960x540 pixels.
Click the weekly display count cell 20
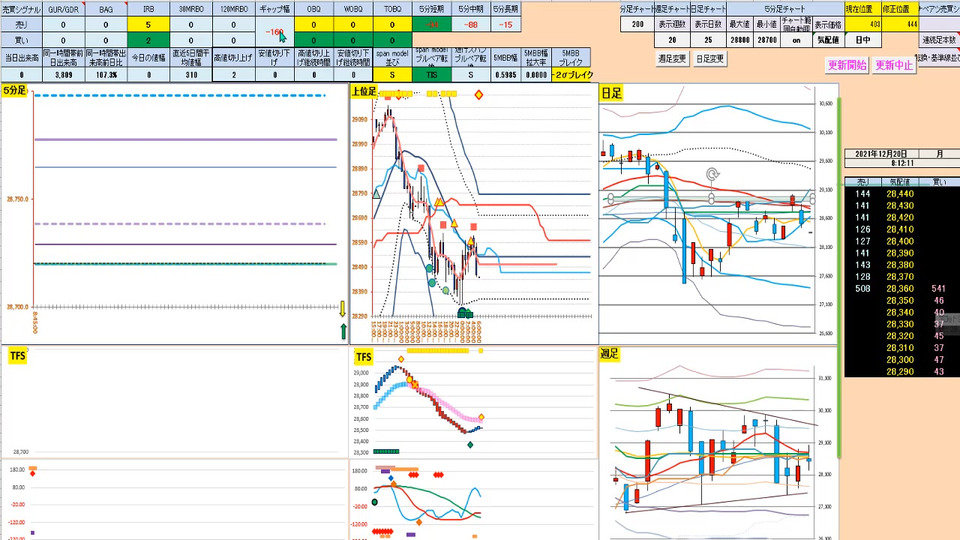tap(672, 40)
